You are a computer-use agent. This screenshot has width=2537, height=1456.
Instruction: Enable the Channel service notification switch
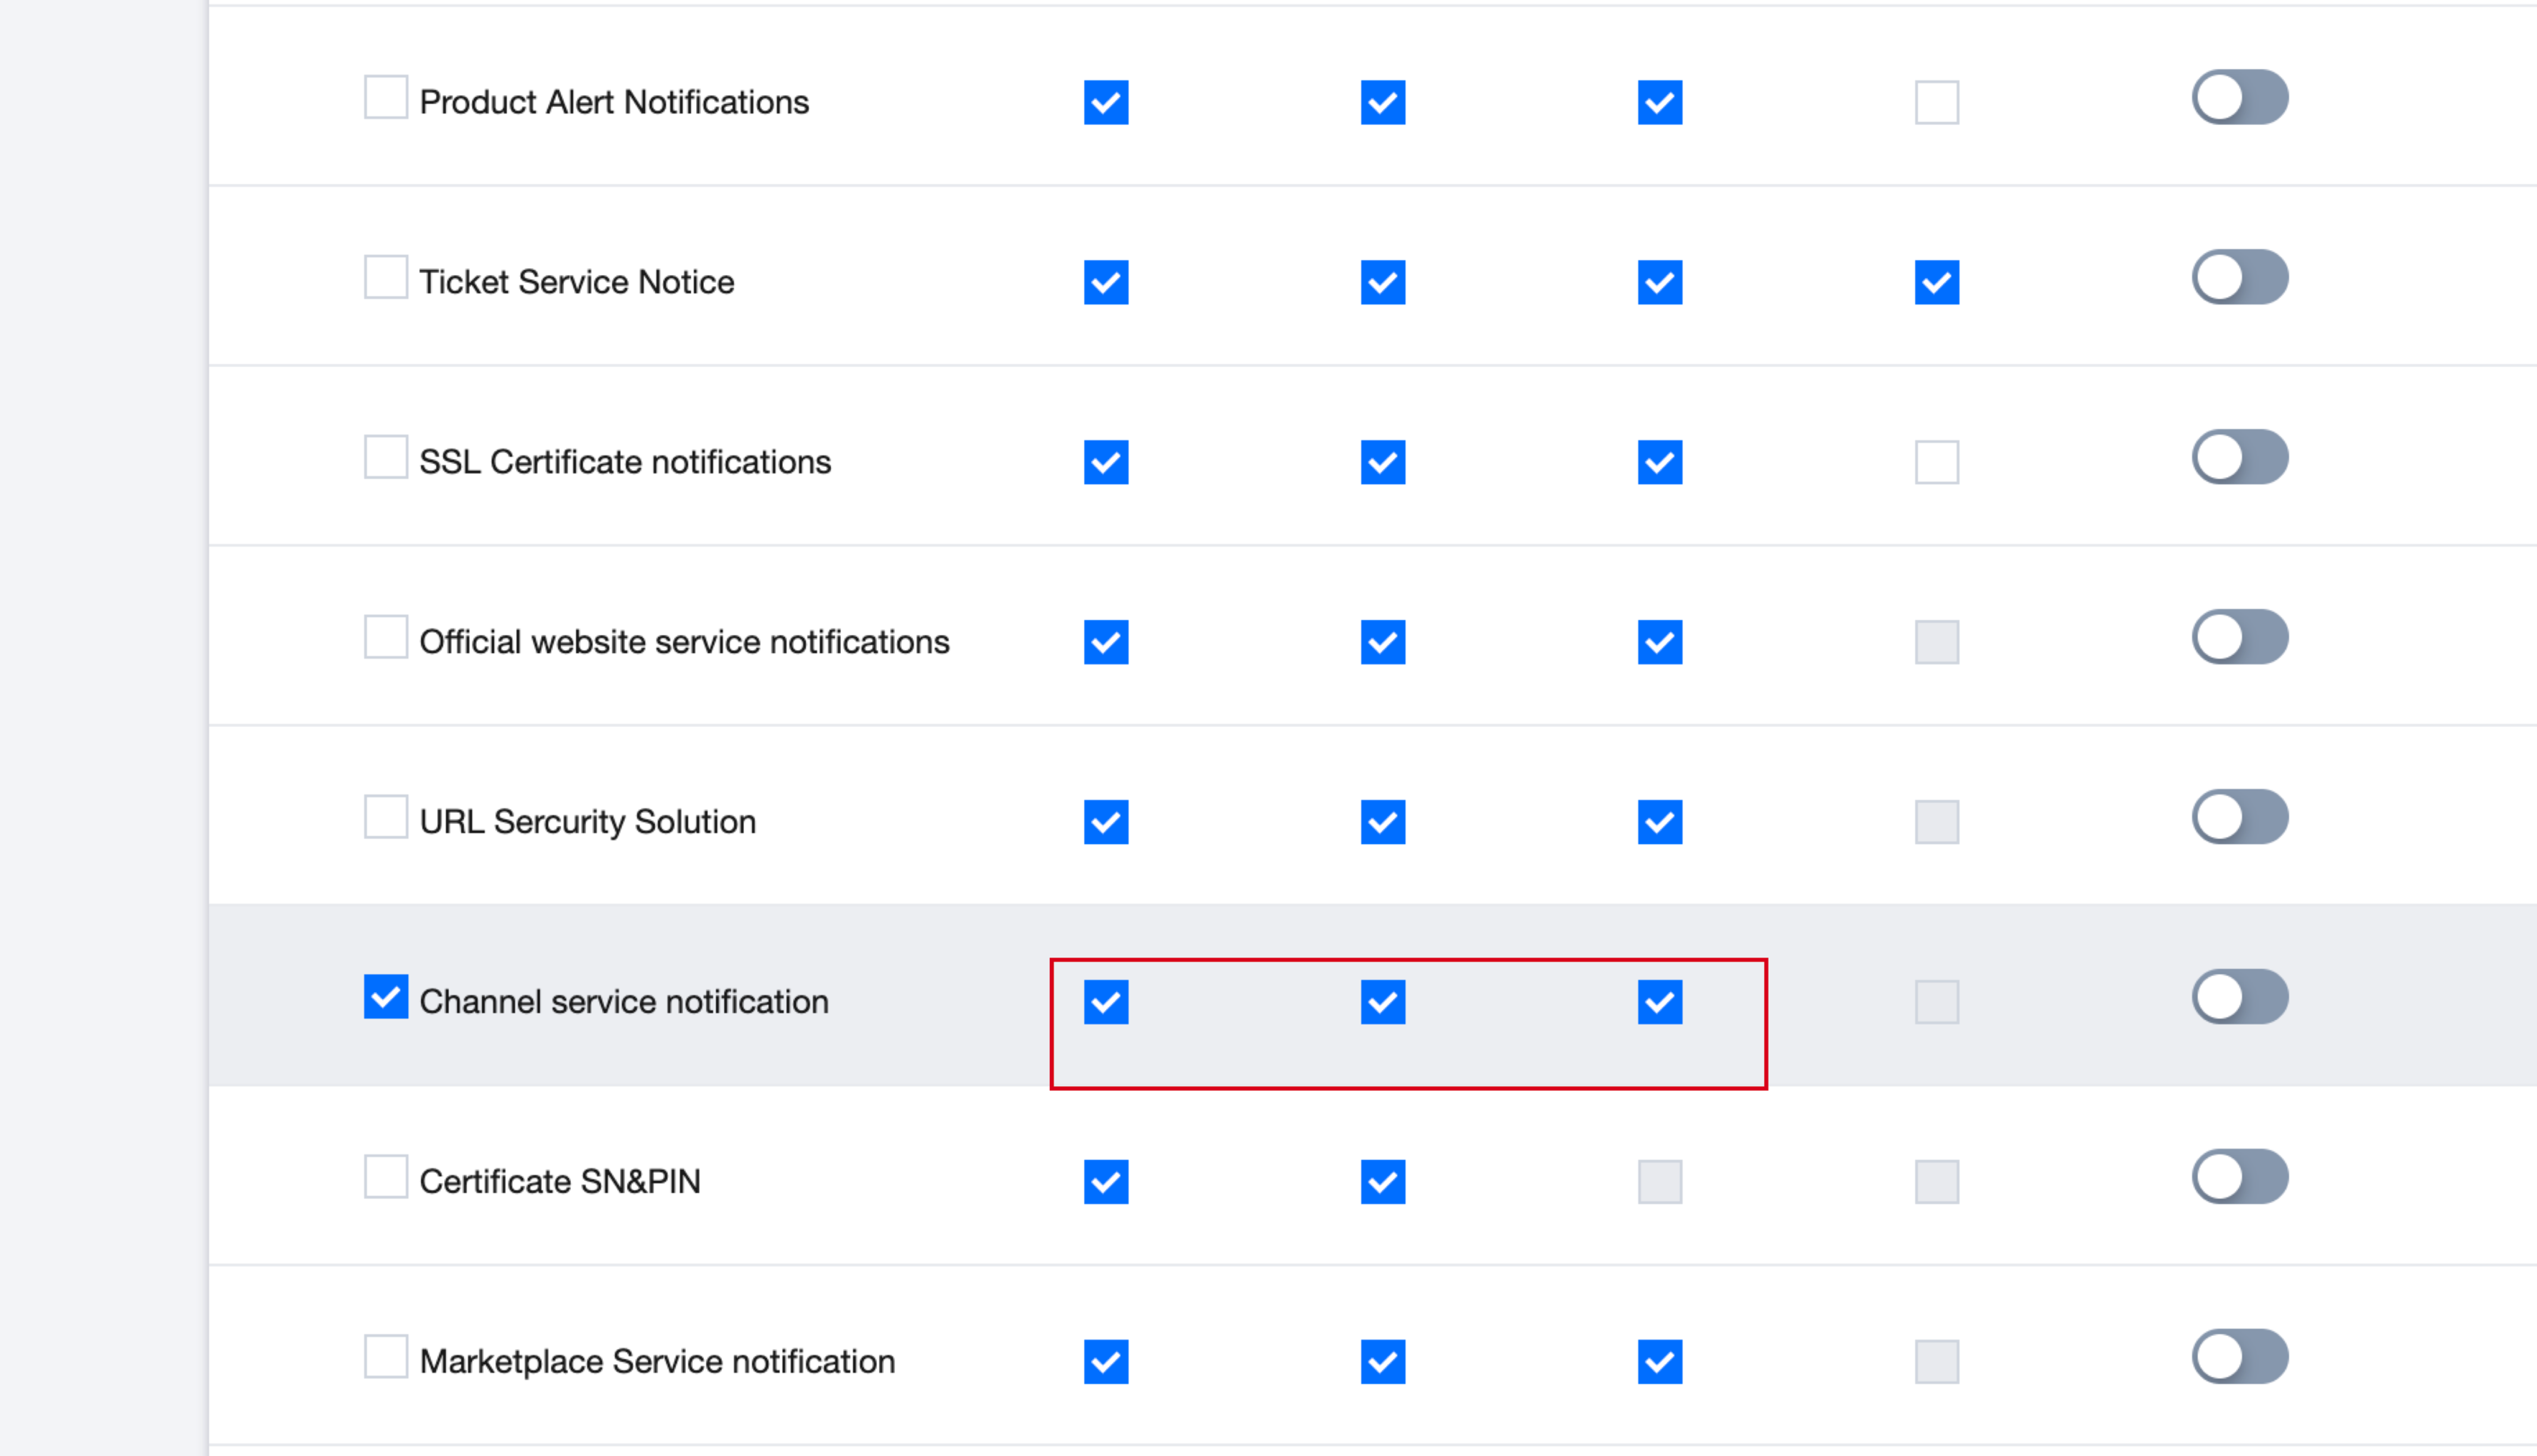click(x=2240, y=997)
